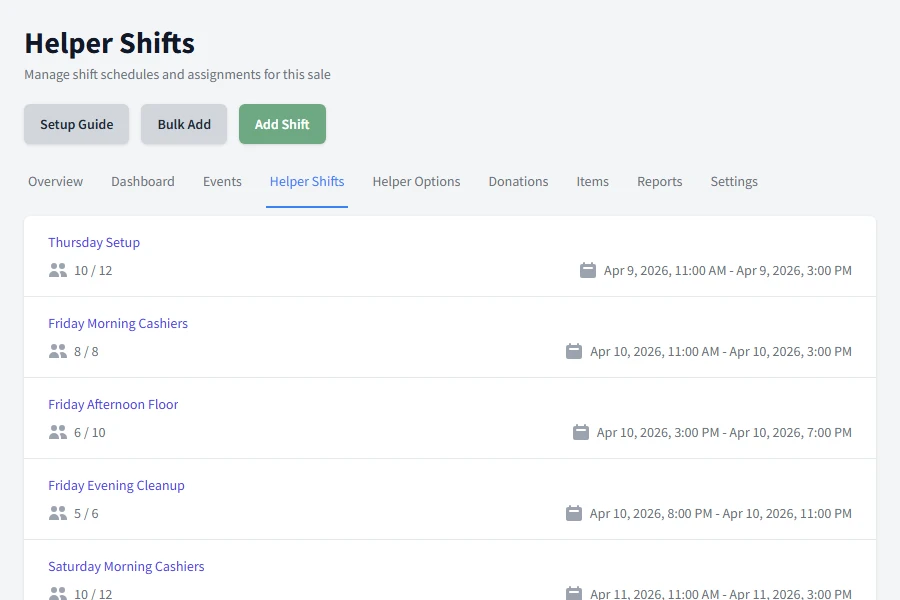Click the 'Manage shift schedules' subtitle text
This screenshot has height=600, width=900.
(177, 75)
